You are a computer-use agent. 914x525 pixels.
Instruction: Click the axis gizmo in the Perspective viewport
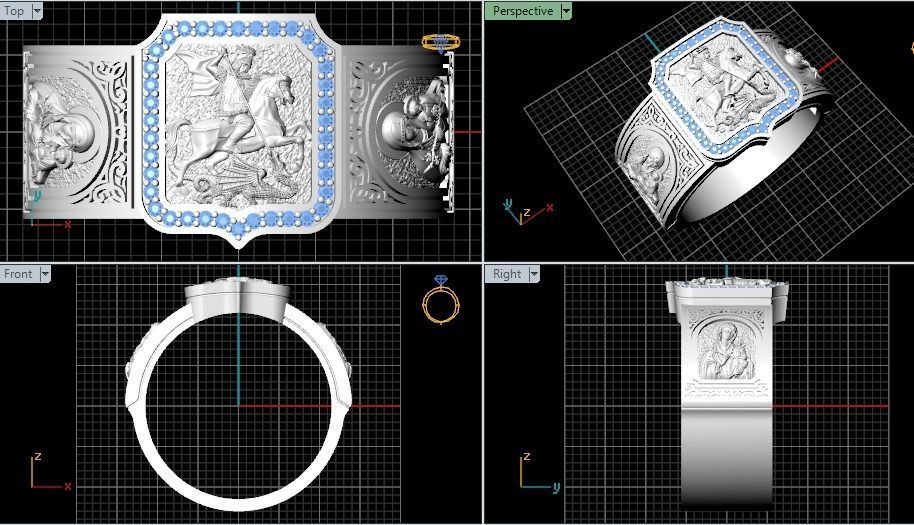pyautogui.click(x=528, y=211)
